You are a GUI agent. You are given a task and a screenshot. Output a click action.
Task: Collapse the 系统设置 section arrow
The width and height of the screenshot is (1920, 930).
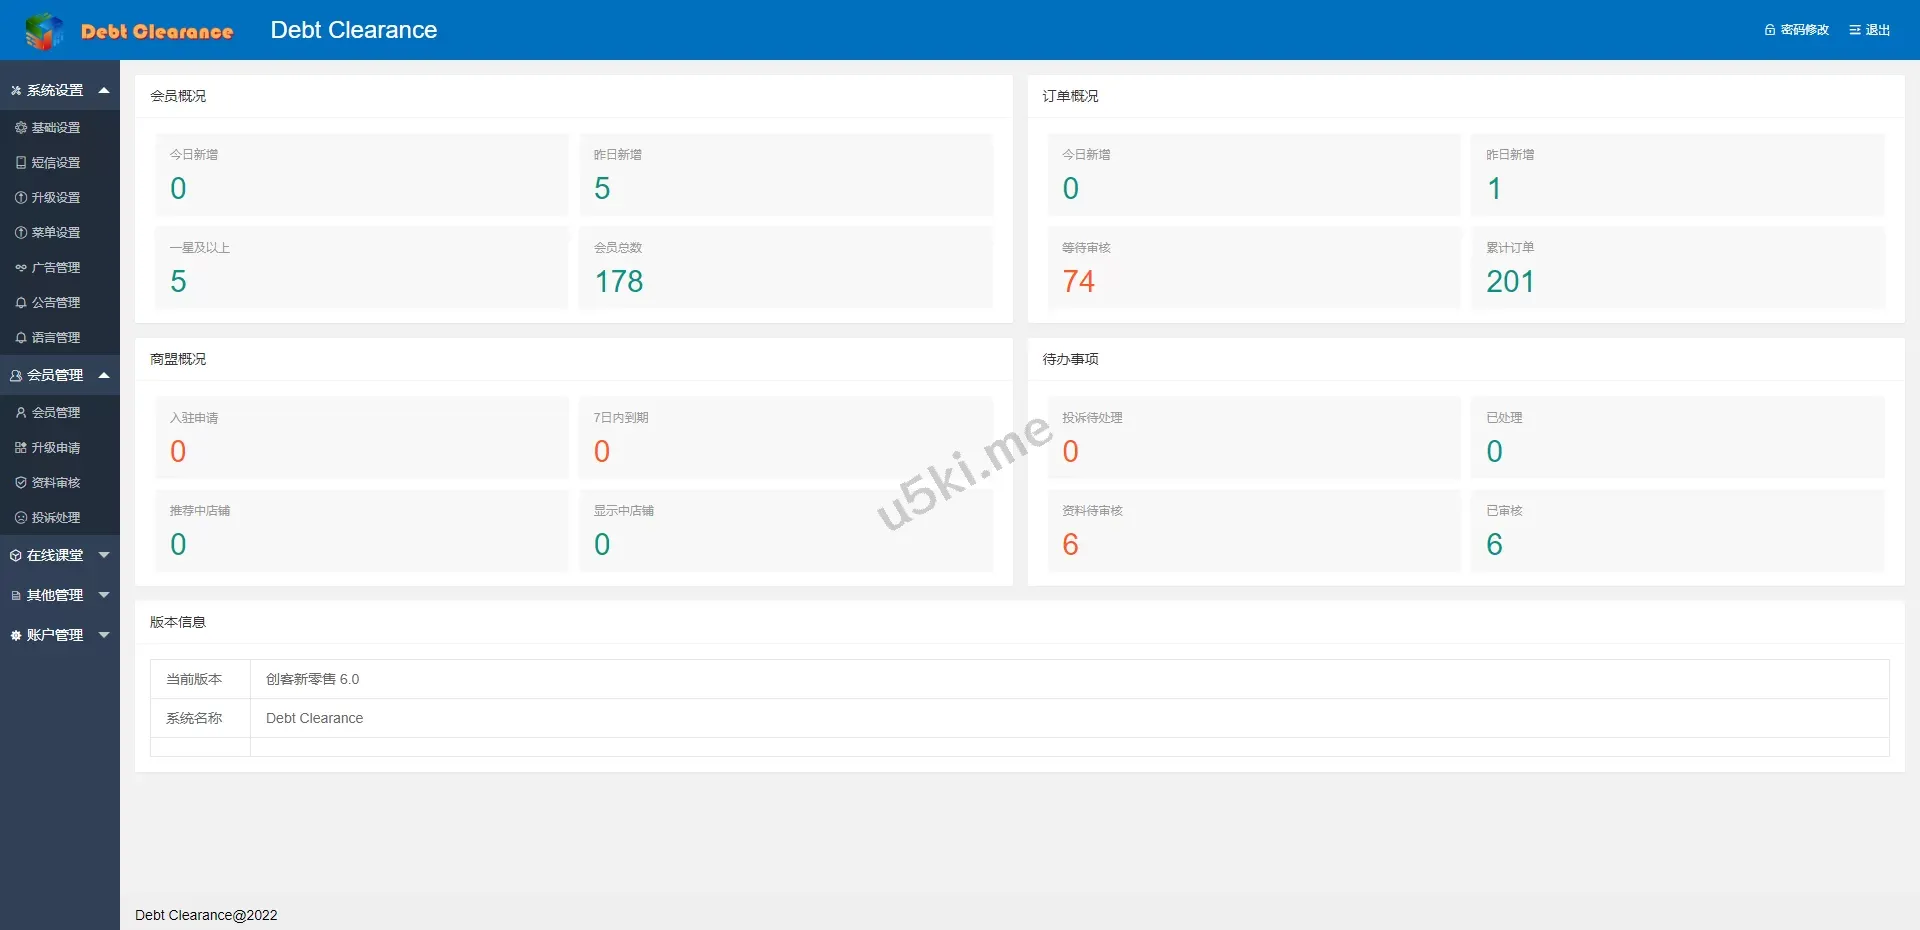[x=104, y=90]
